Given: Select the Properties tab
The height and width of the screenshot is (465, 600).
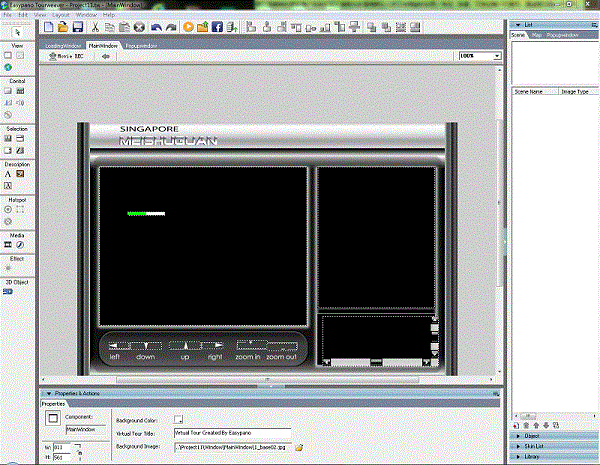Looking at the screenshot, I should (53, 404).
